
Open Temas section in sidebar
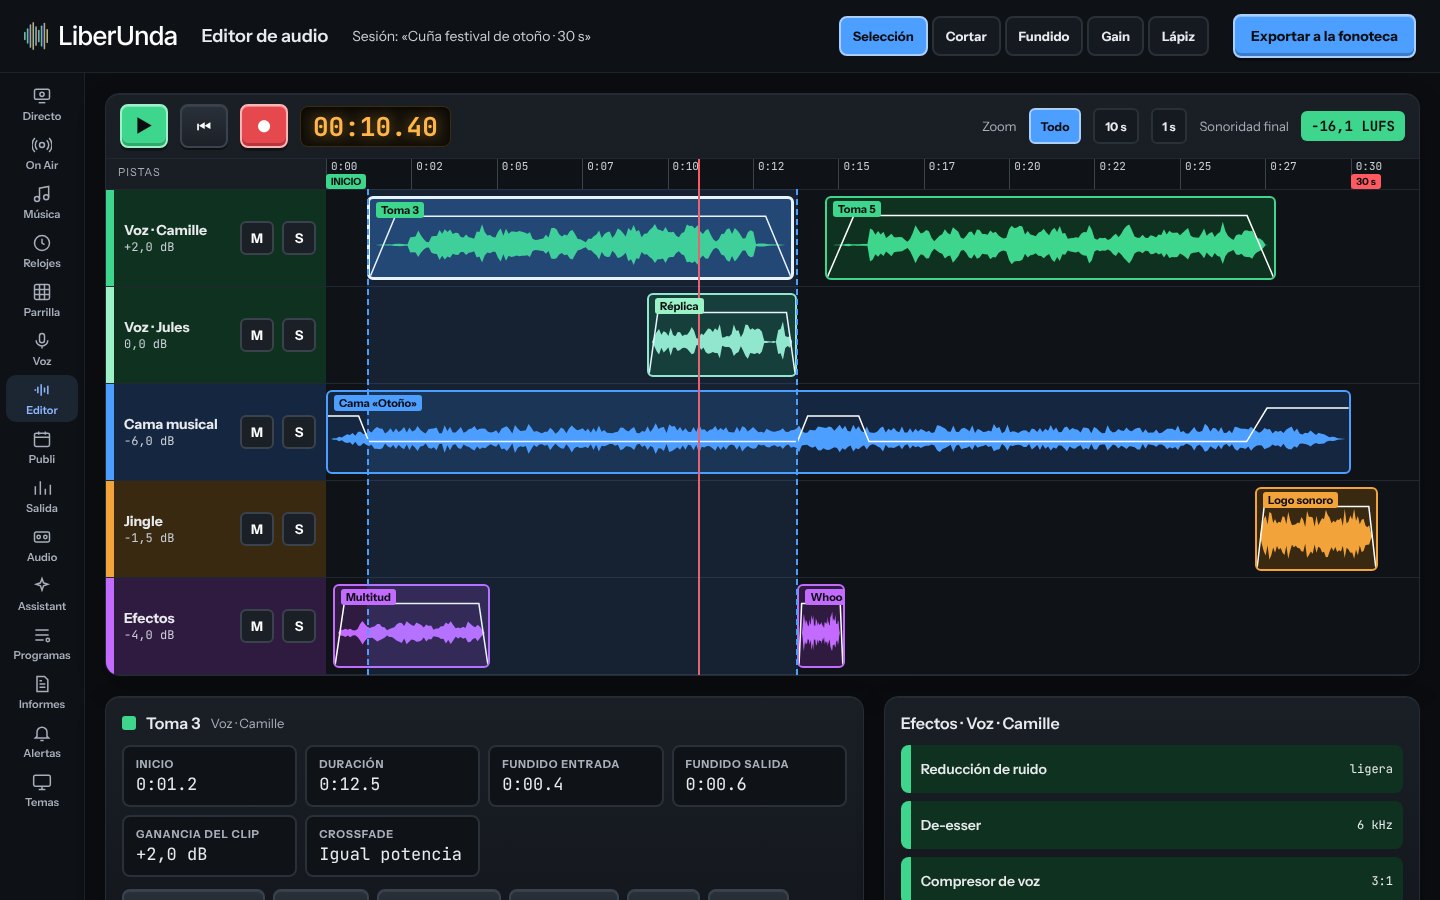pyautogui.click(x=42, y=790)
